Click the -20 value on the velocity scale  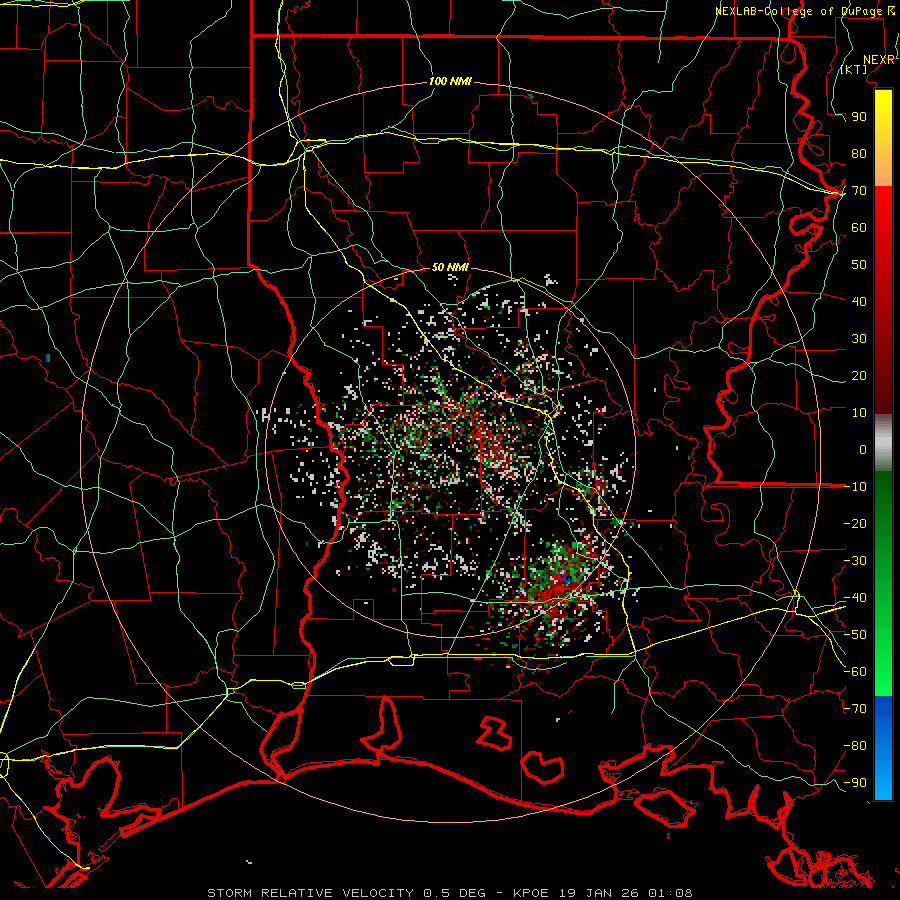(855, 524)
